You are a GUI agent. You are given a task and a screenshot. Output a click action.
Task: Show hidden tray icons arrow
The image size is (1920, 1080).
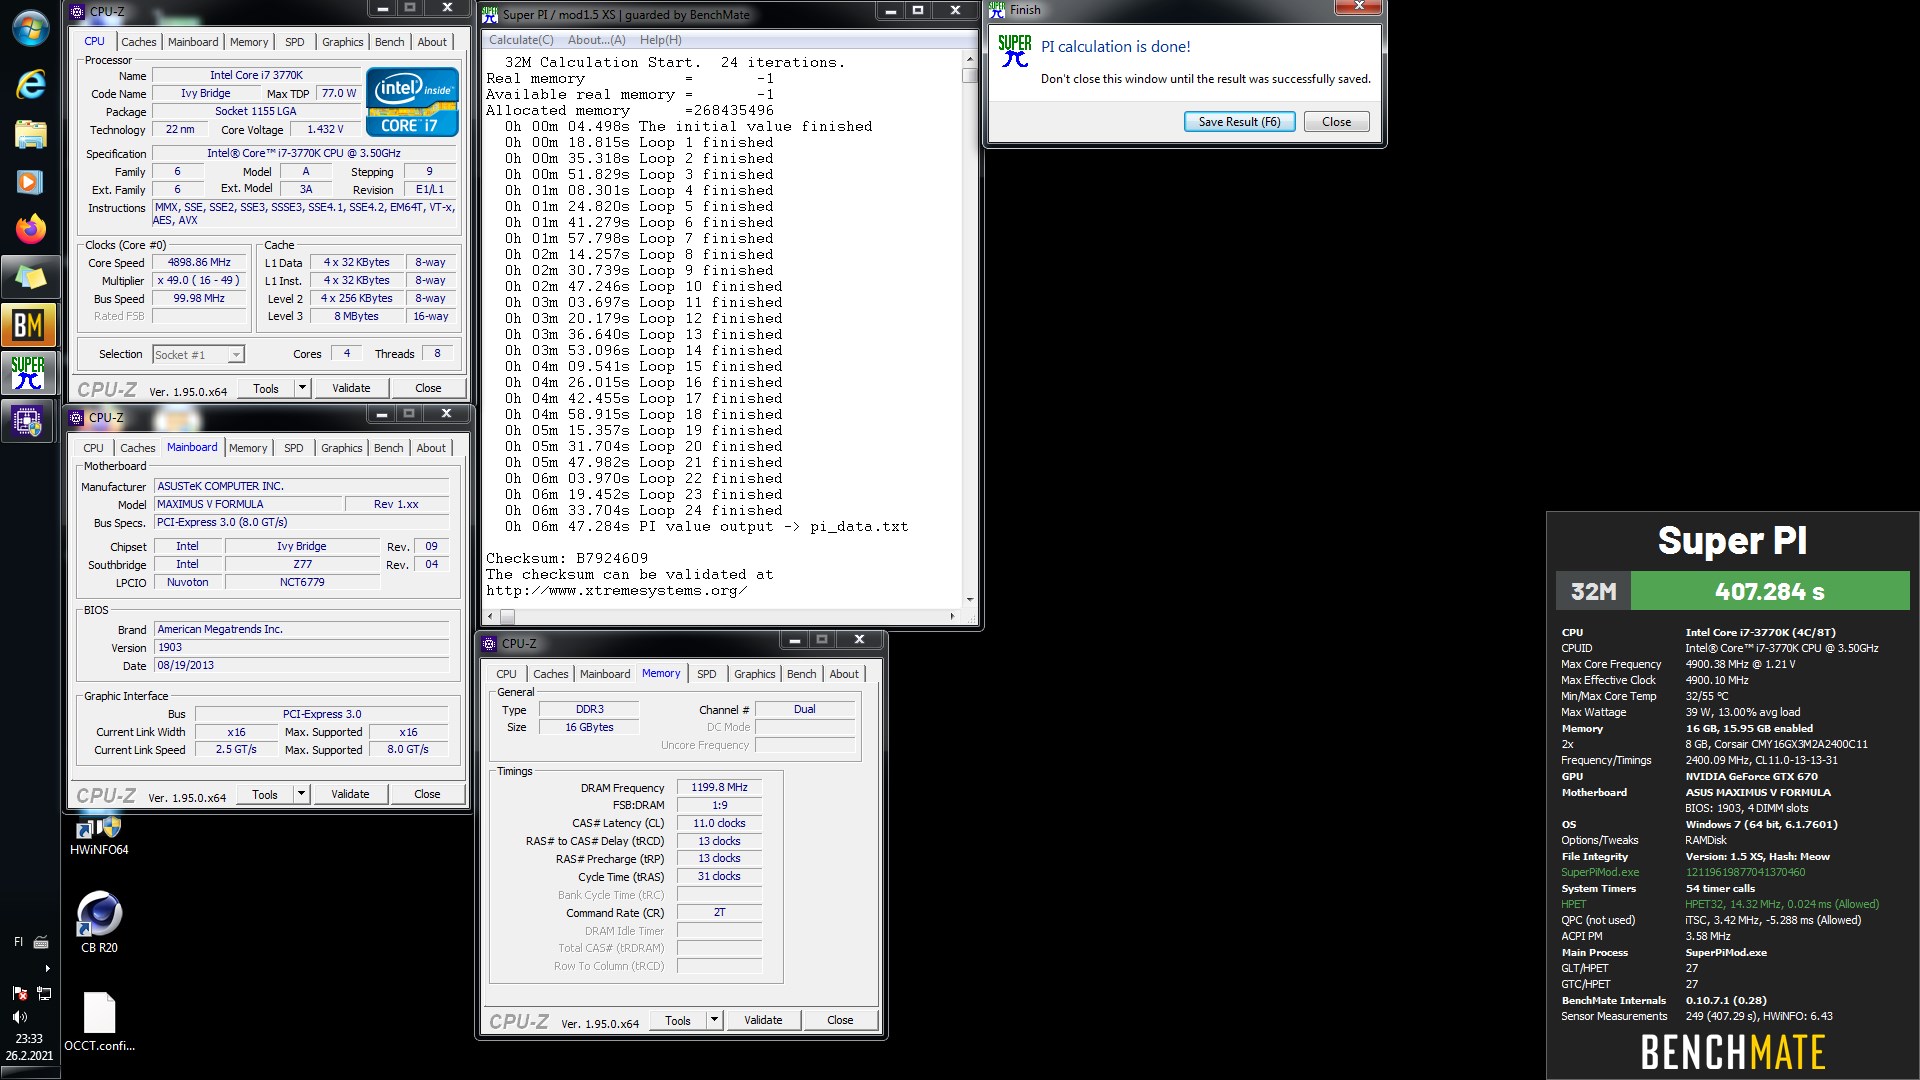click(x=46, y=968)
